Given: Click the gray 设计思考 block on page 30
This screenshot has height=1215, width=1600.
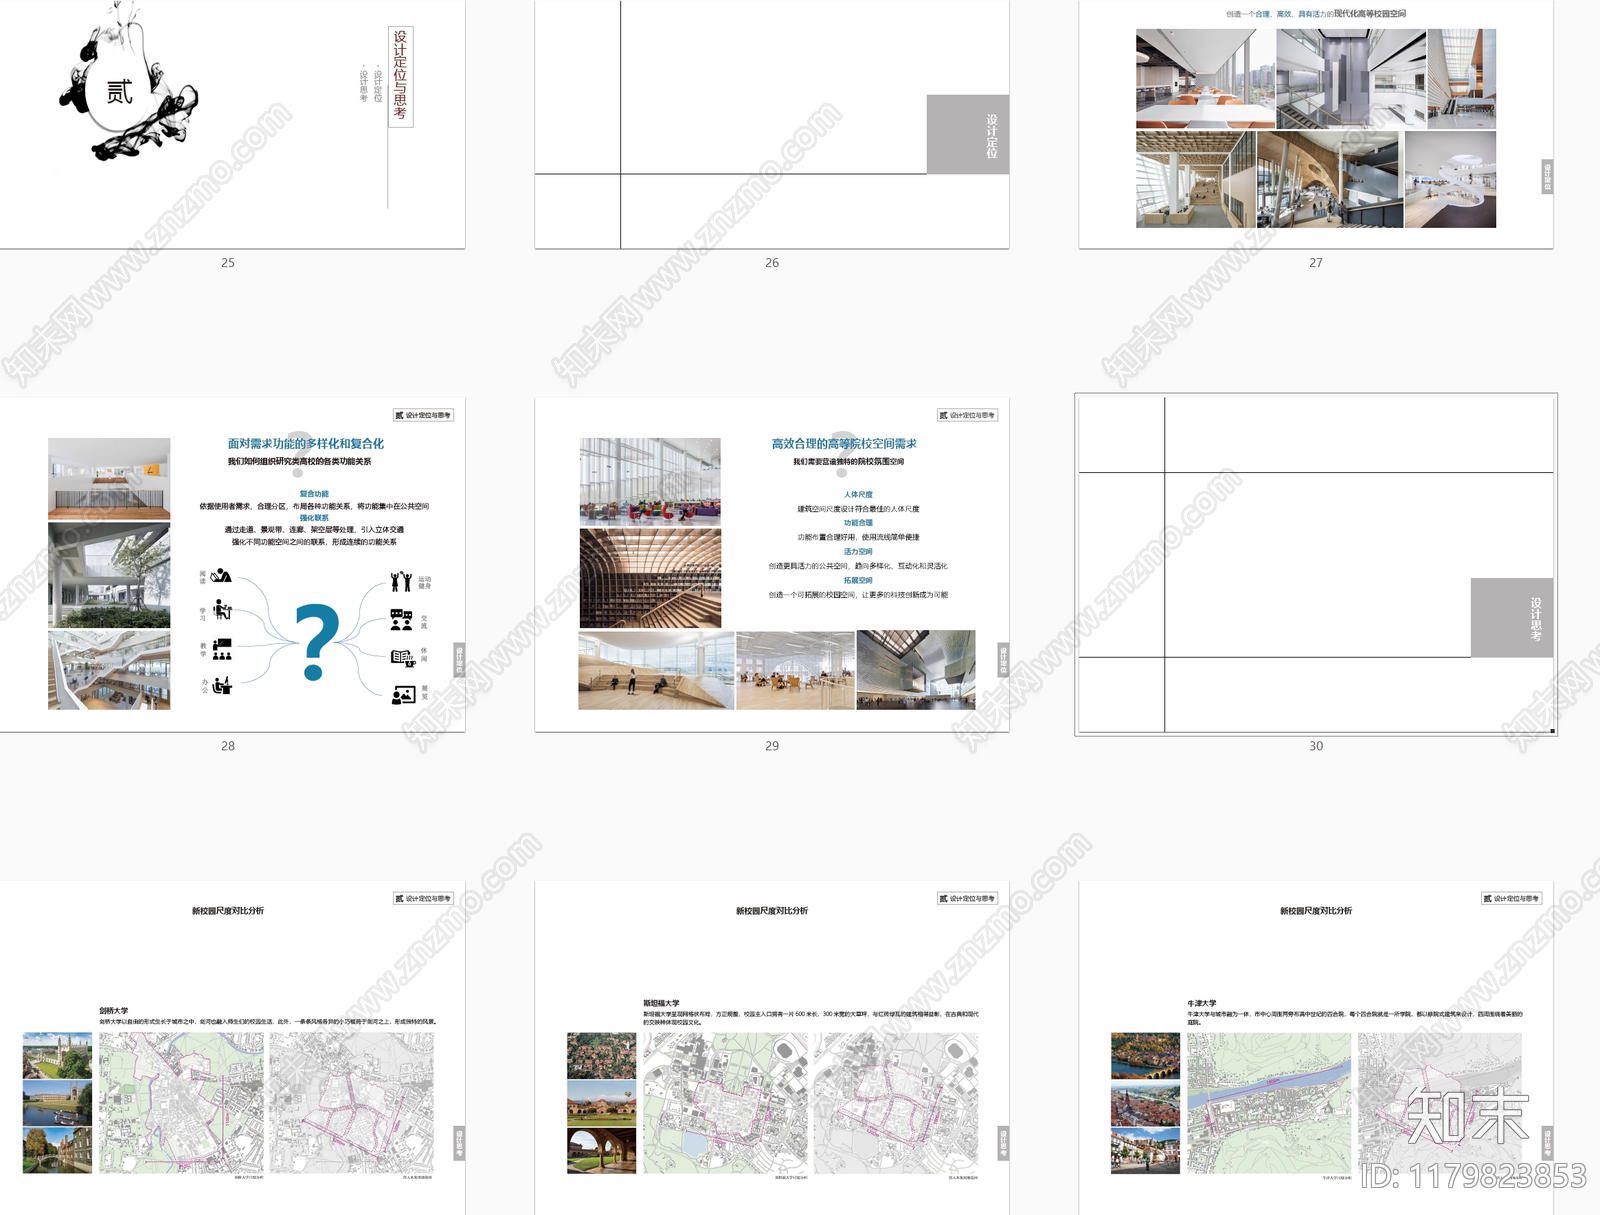Looking at the screenshot, I should 1511,617.
